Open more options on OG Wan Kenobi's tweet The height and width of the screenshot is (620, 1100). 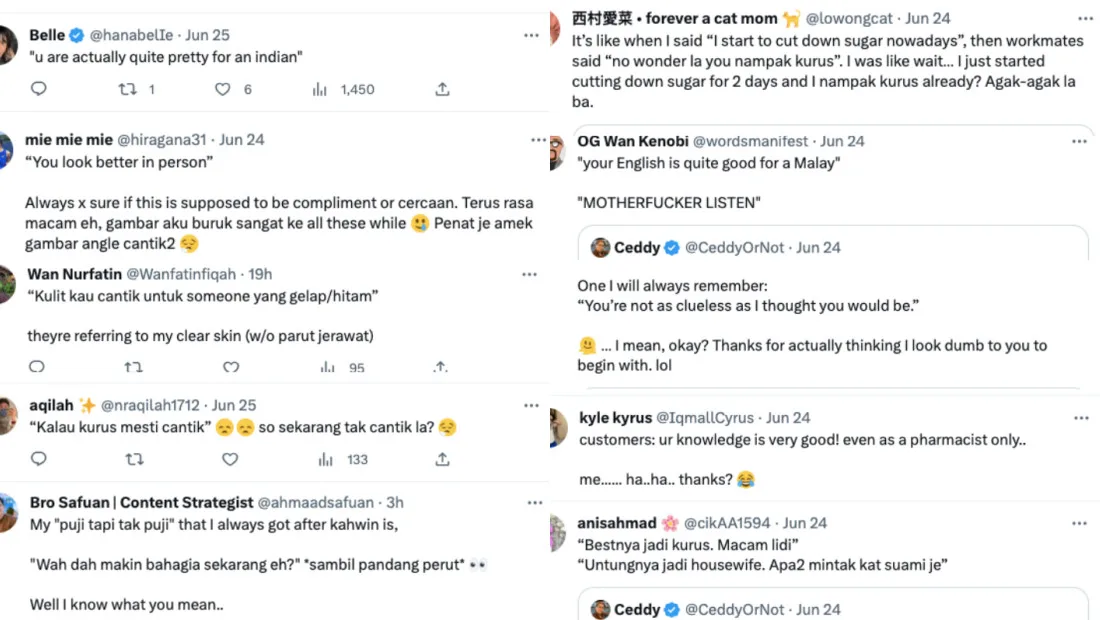pos(1079,141)
